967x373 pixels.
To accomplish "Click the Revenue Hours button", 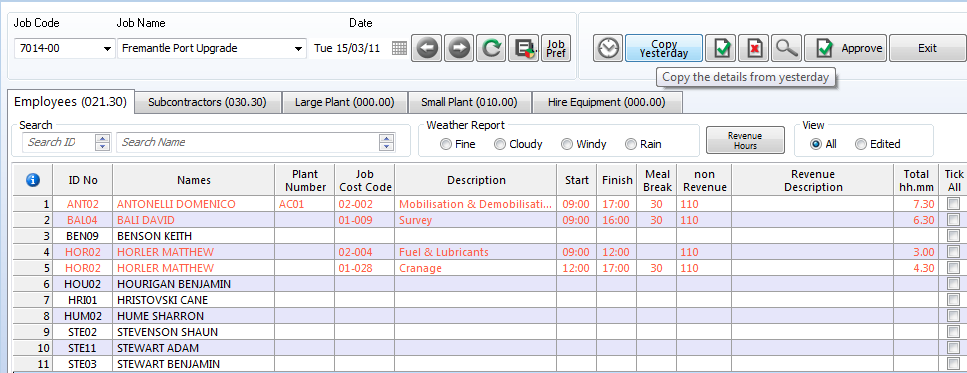I will click(745, 140).
